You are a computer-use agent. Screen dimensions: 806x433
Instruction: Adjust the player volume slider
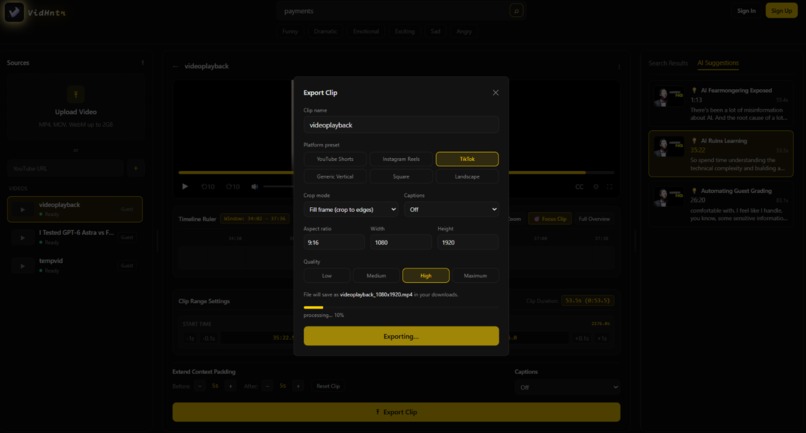[x=278, y=186]
